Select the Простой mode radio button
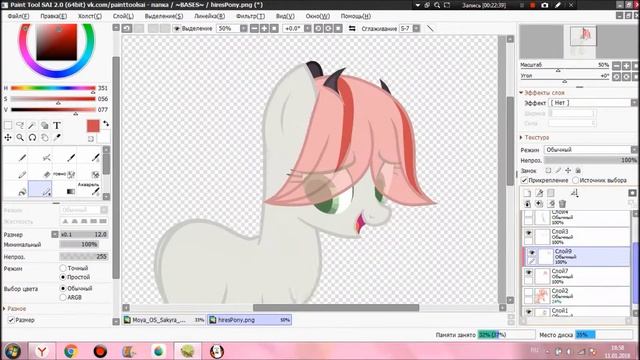The height and width of the screenshot is (360, 640). pyautogui.click(x=63, y=277)
